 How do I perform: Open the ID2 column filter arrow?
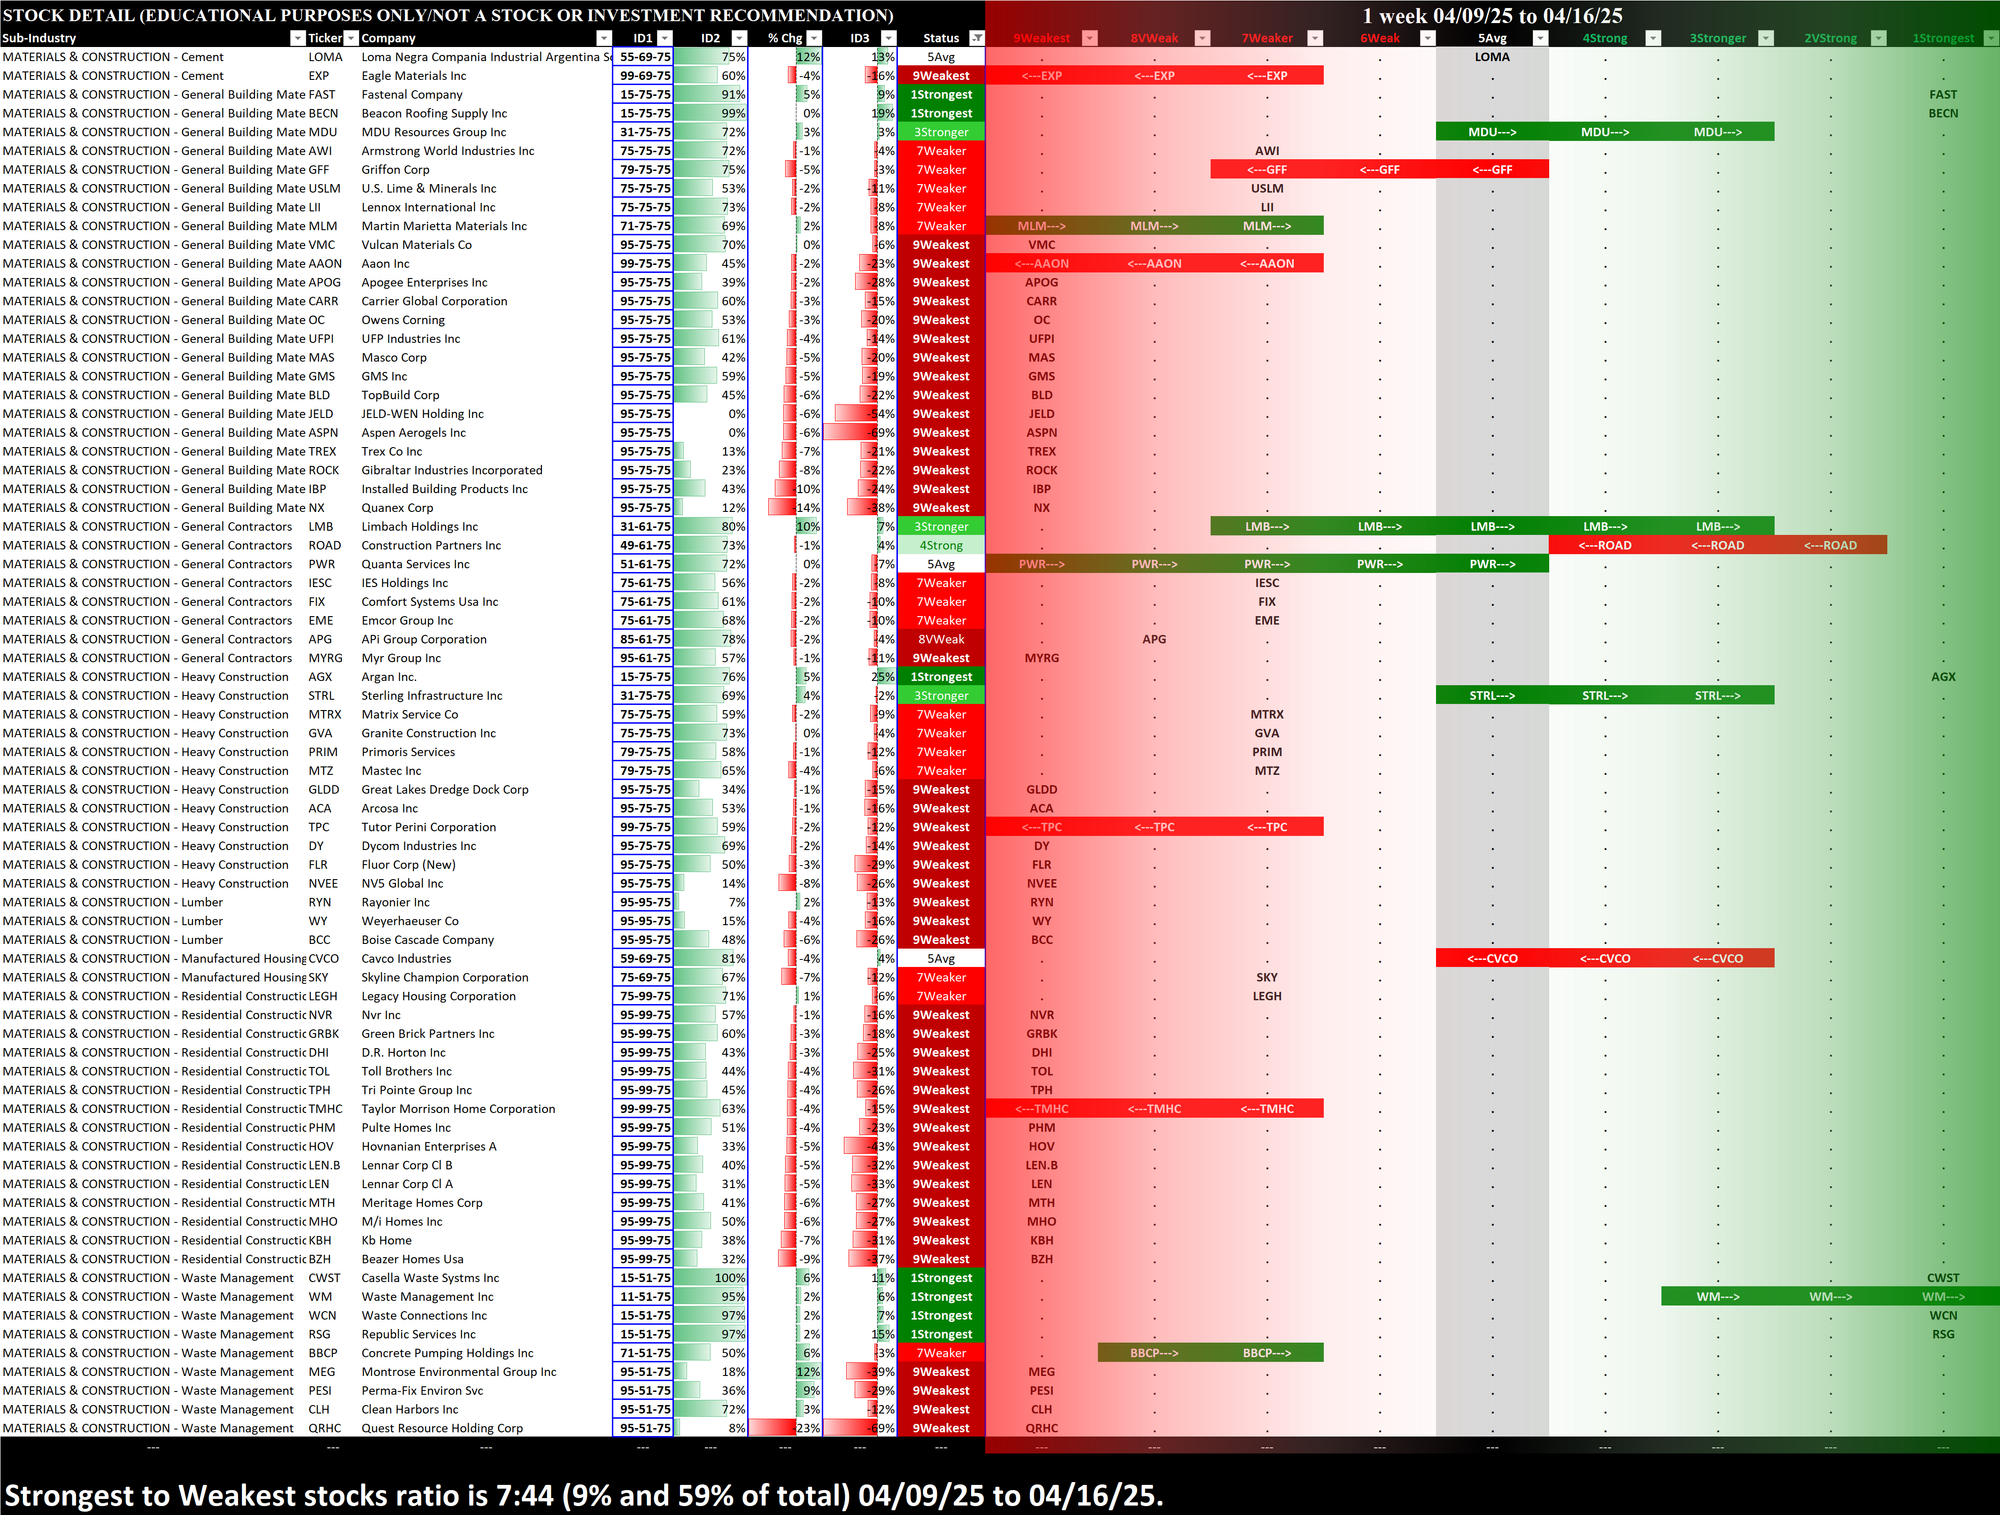(739, 38)
